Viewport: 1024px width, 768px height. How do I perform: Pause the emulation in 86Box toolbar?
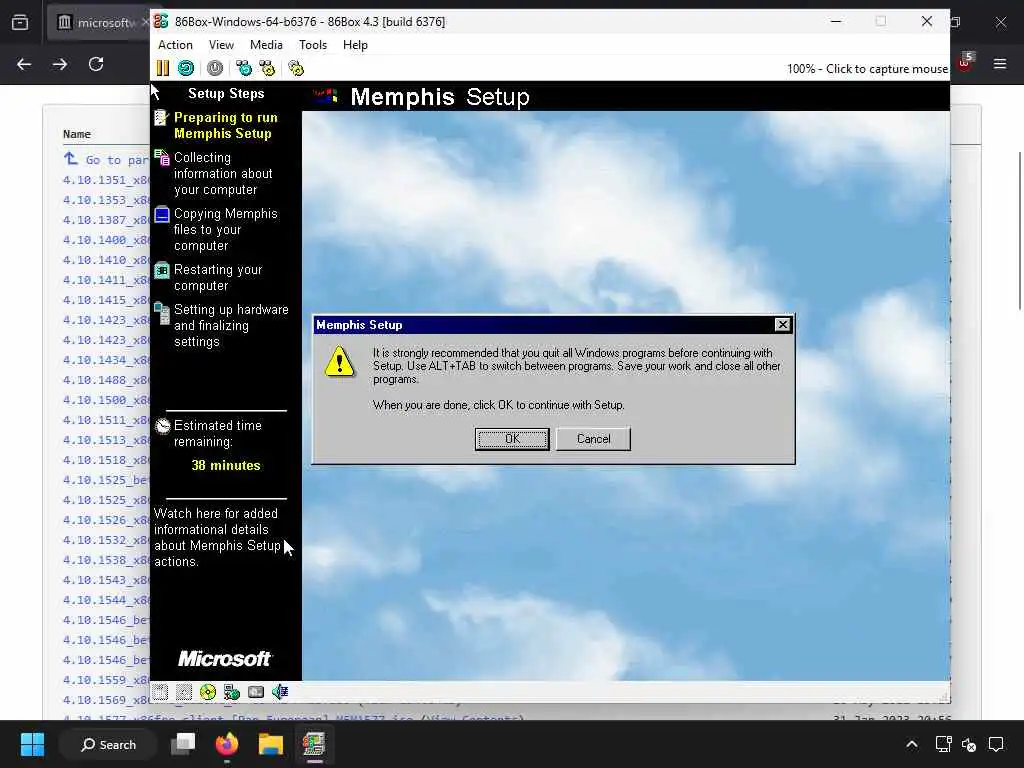click(163, 68)
